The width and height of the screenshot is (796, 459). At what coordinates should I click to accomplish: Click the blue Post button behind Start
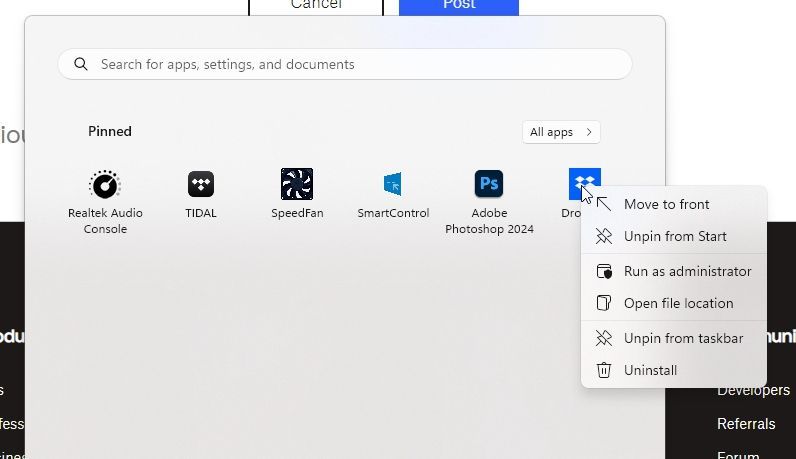pos(459,6)
